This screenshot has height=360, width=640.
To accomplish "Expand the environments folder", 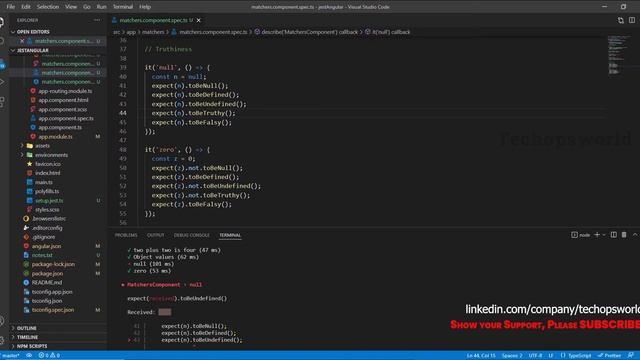I will click(x=51, y=155).
